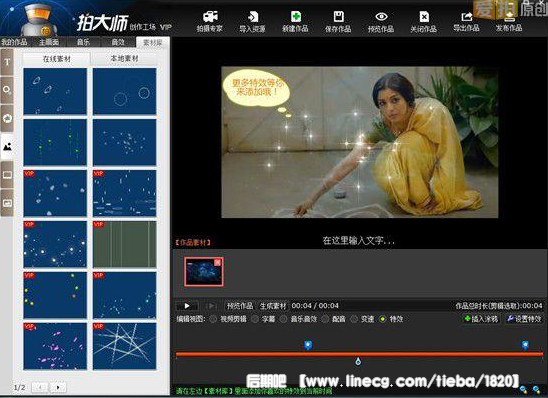Viewport: 548px width, 398px height.
Task: Choose the green falling dots effect thumbnail
Action: [x=55, y=142]
